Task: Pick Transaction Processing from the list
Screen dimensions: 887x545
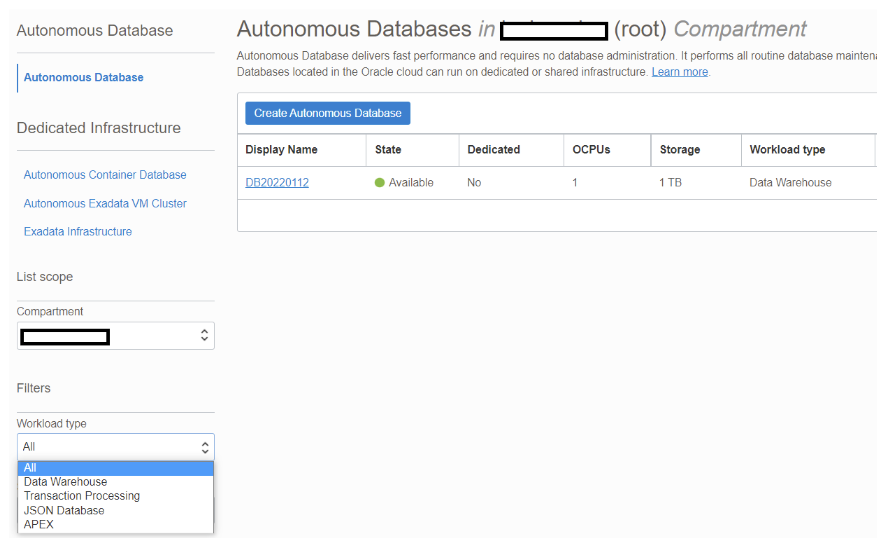Action: tap(115, 496)
